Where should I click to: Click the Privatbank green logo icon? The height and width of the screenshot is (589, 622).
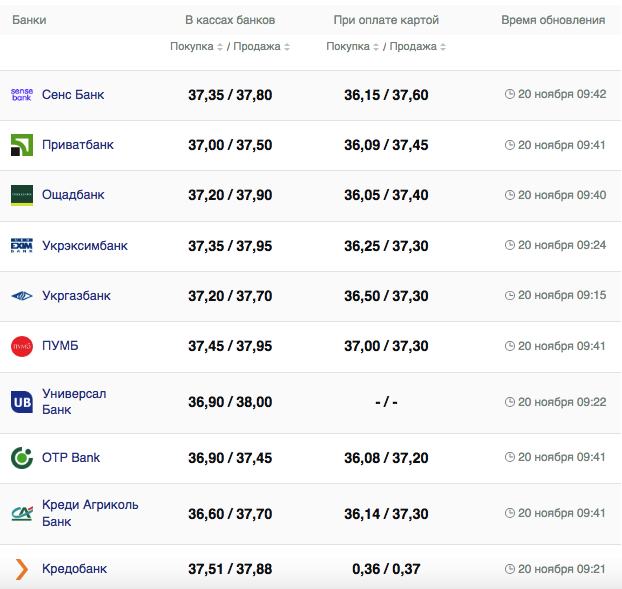pos(22,145)
